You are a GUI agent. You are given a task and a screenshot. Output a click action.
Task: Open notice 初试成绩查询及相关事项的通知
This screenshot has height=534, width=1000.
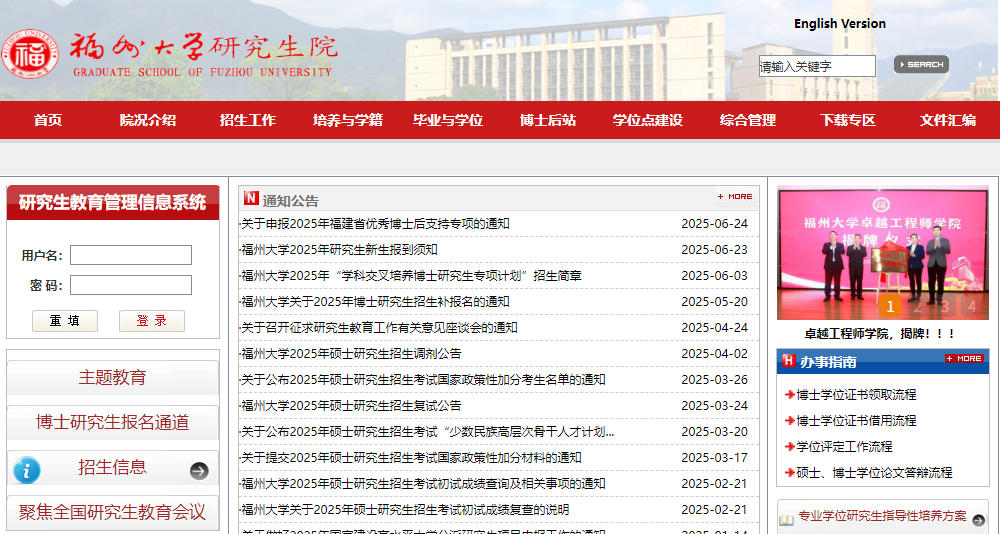tap(423, 484)
